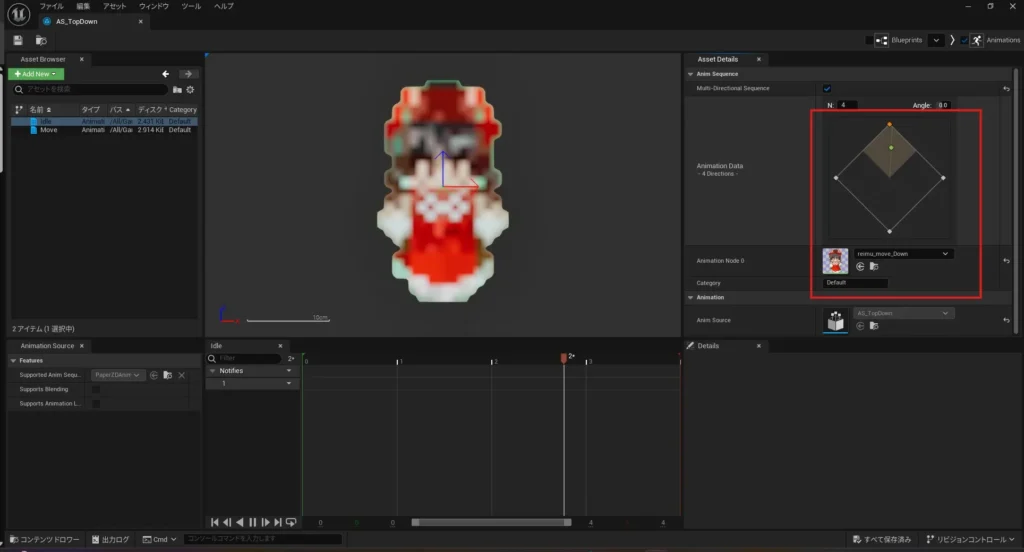Screen dimensions: 1024x552
Task: Switch to Animations mode icon
Action: pyautogui.click(x=976, y=41)
